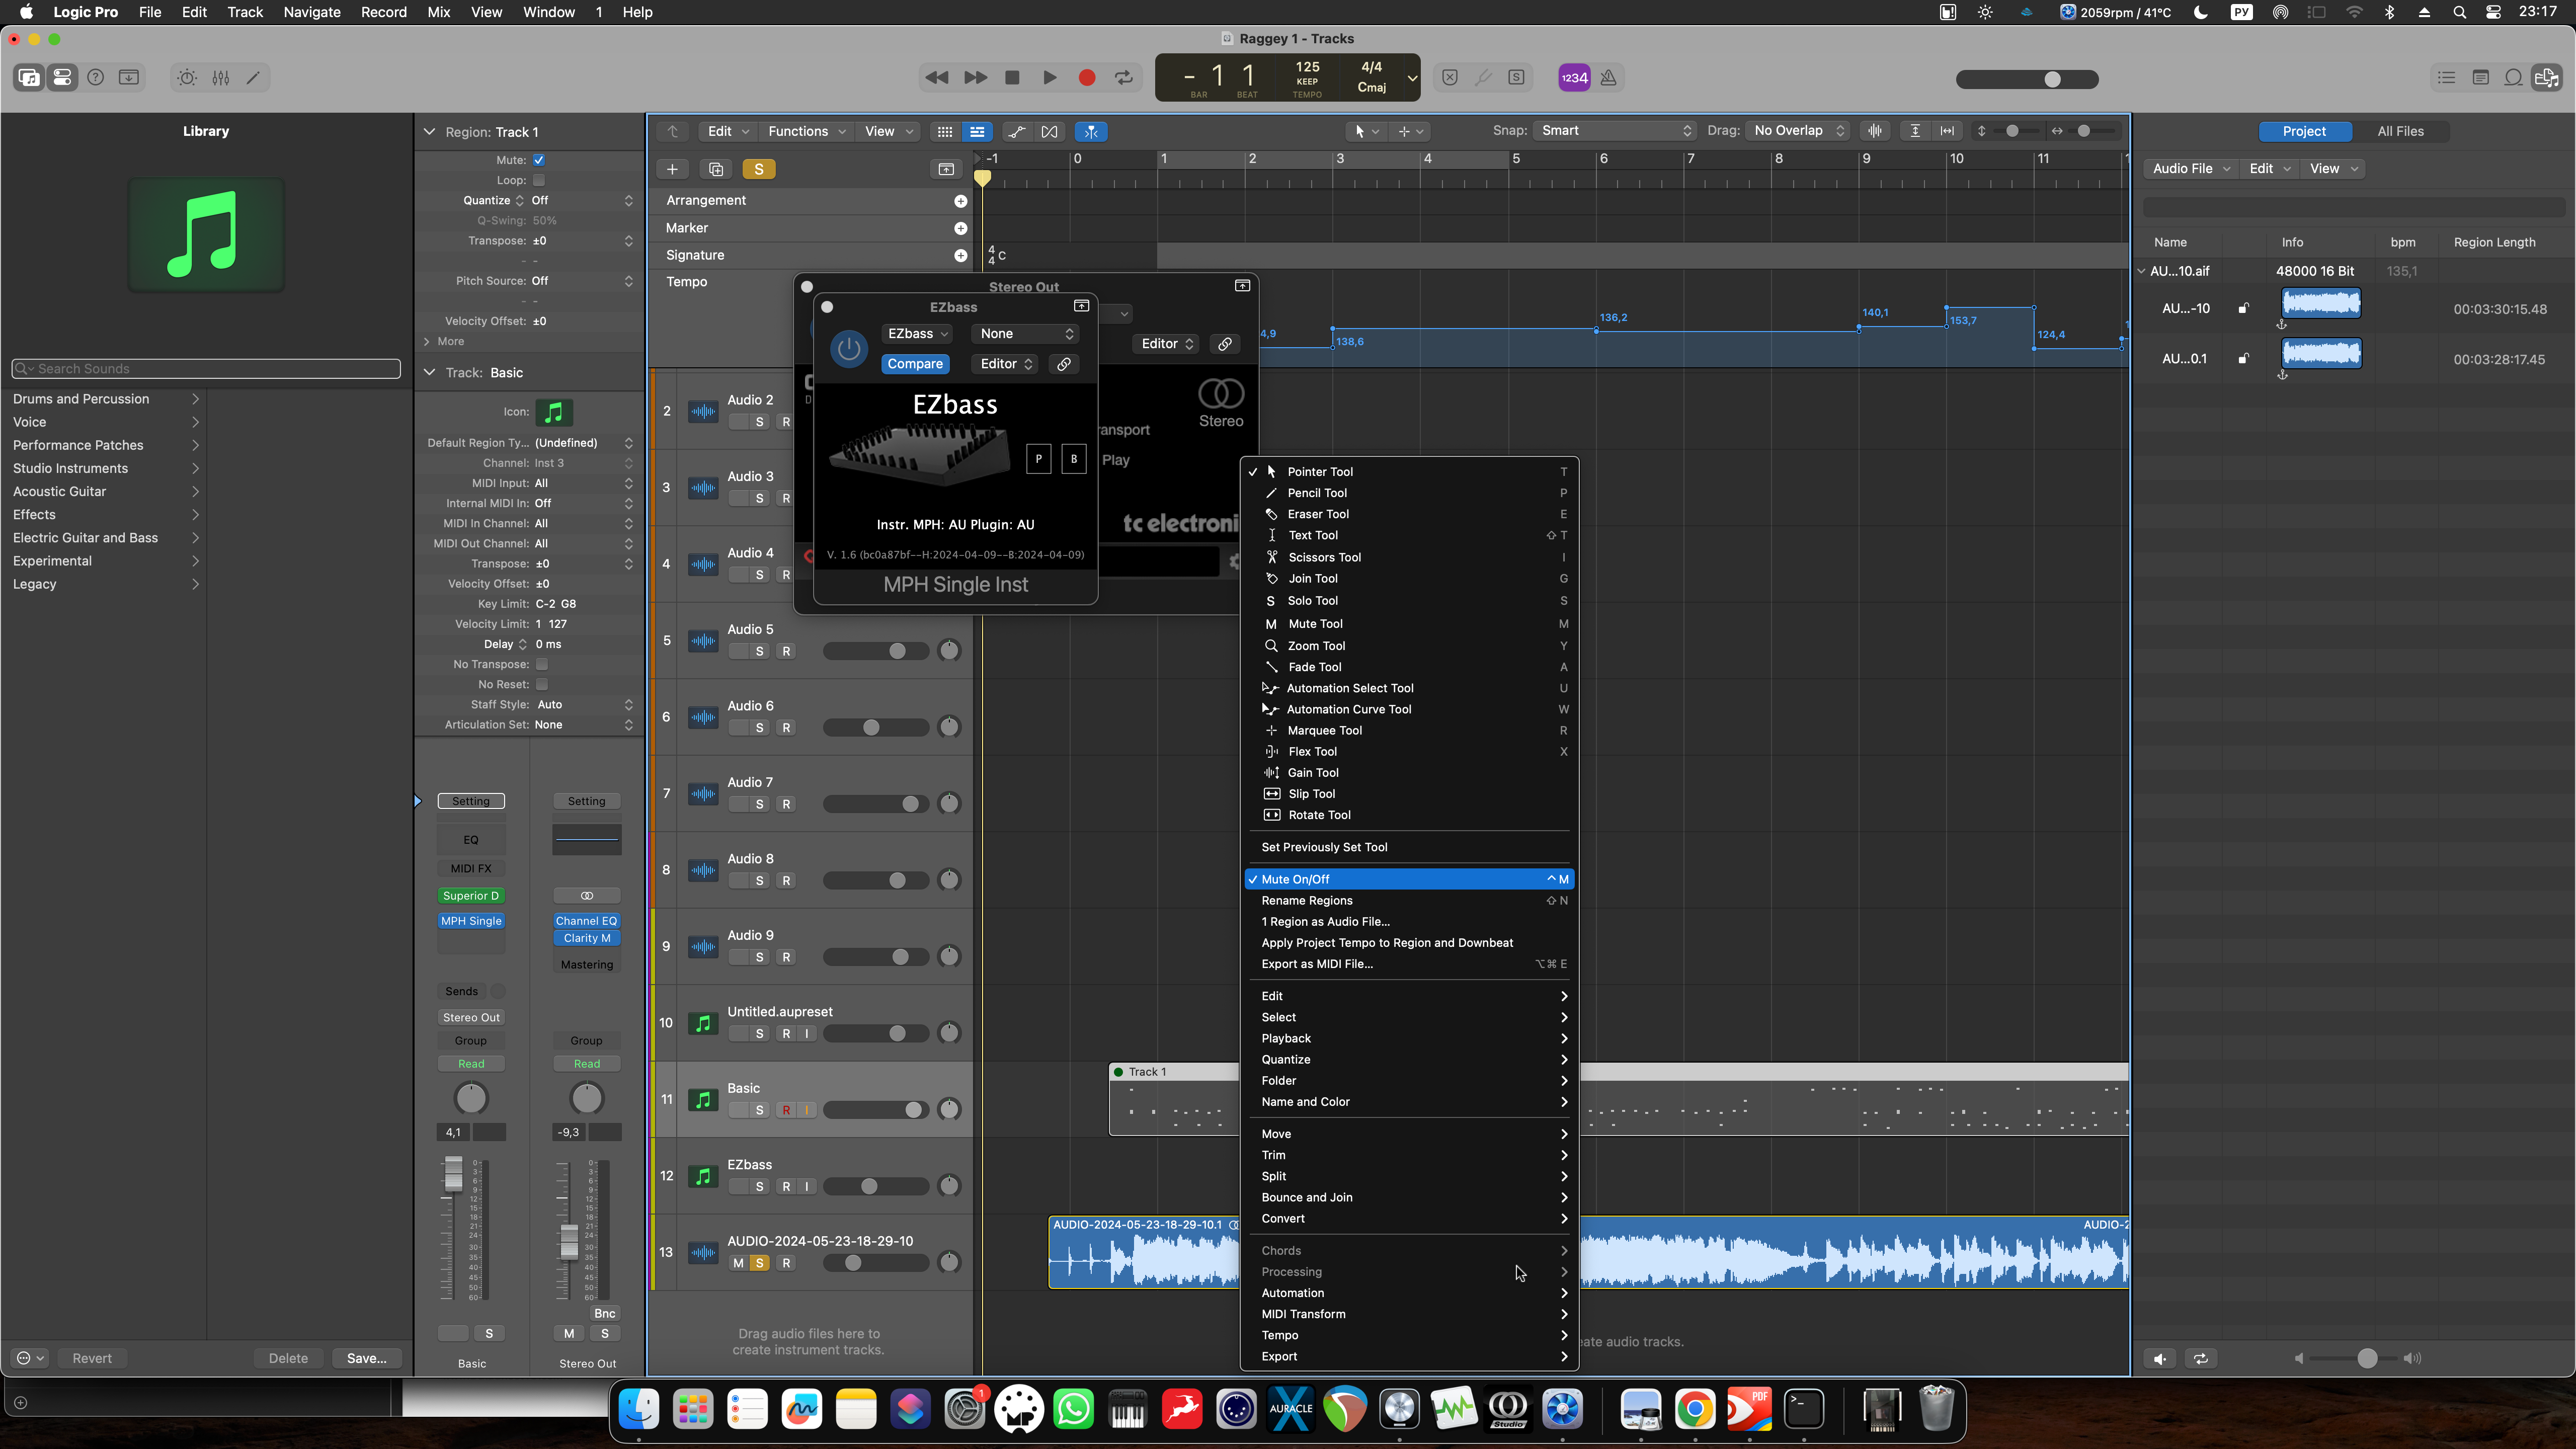Show automation button in tracks toolbar
Viewport: 2576px width, 1449px height.
[x=1017, y=131]
